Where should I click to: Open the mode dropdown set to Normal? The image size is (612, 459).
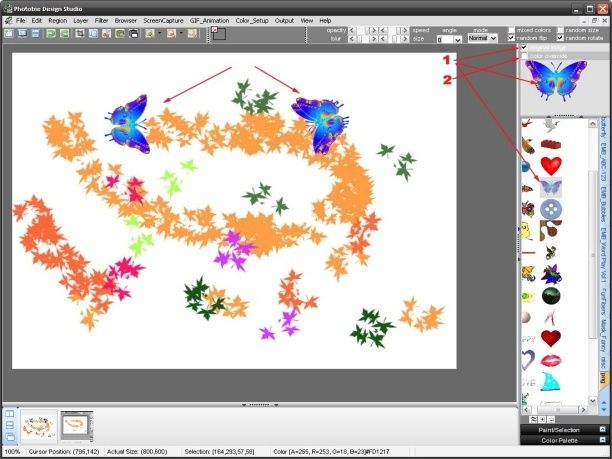click(482, 38)
